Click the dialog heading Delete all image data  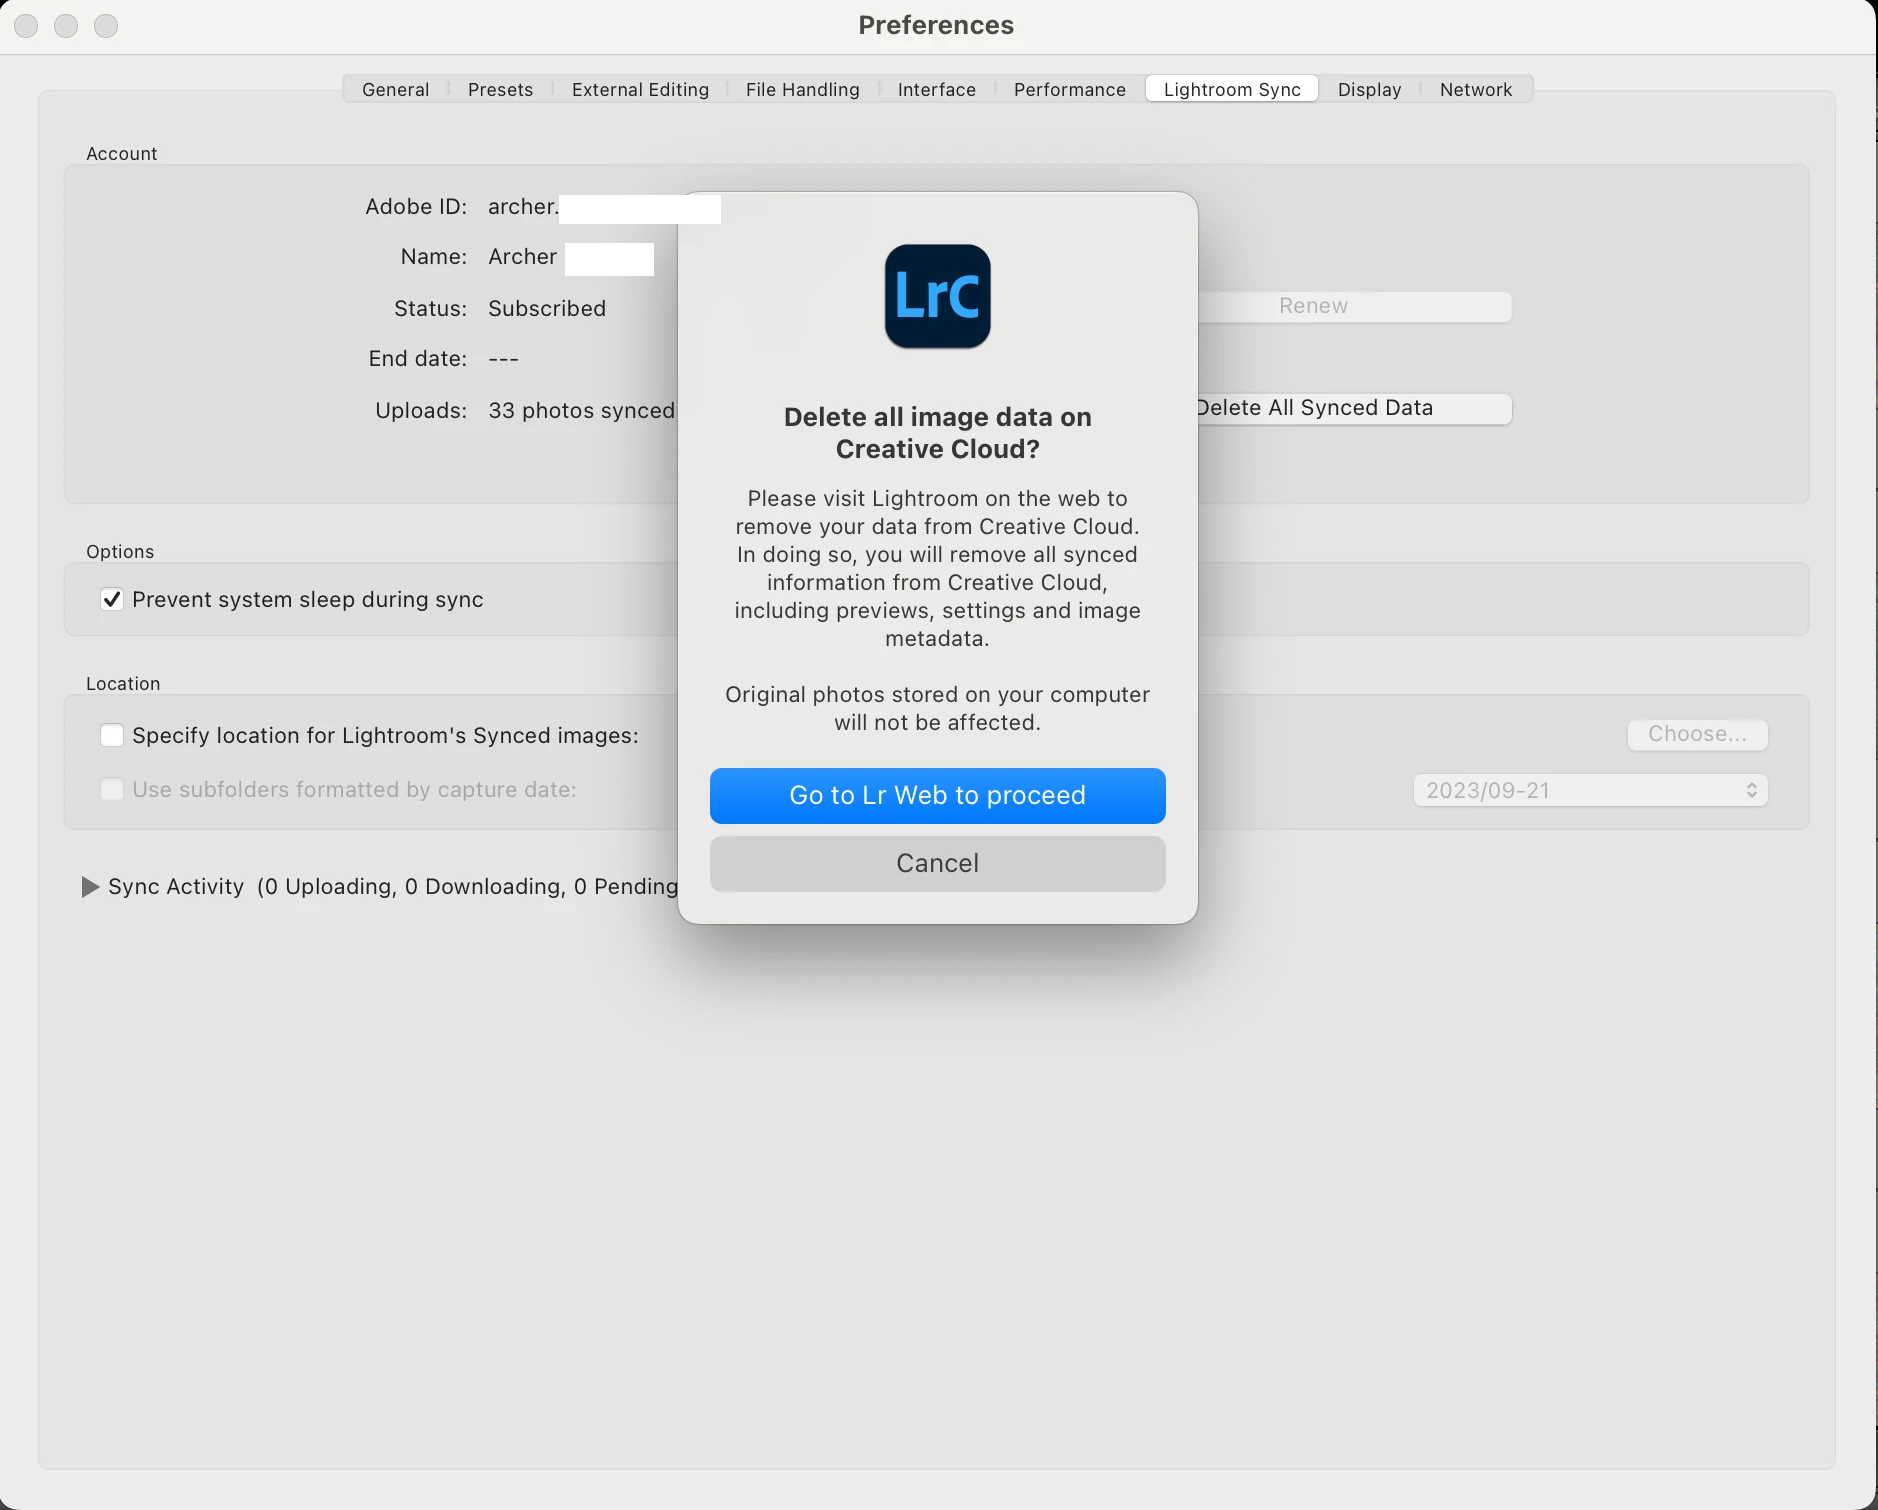pos(937,433)
